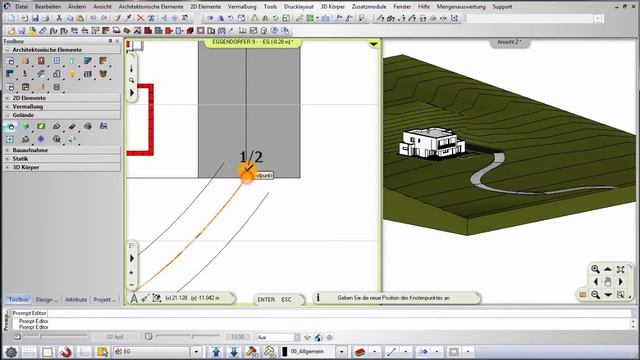Image resolution: width=640 pixels, height=360 pixels.
Task: Collapse the Architektonische Elemente section
Action: [x=7, y=50]
